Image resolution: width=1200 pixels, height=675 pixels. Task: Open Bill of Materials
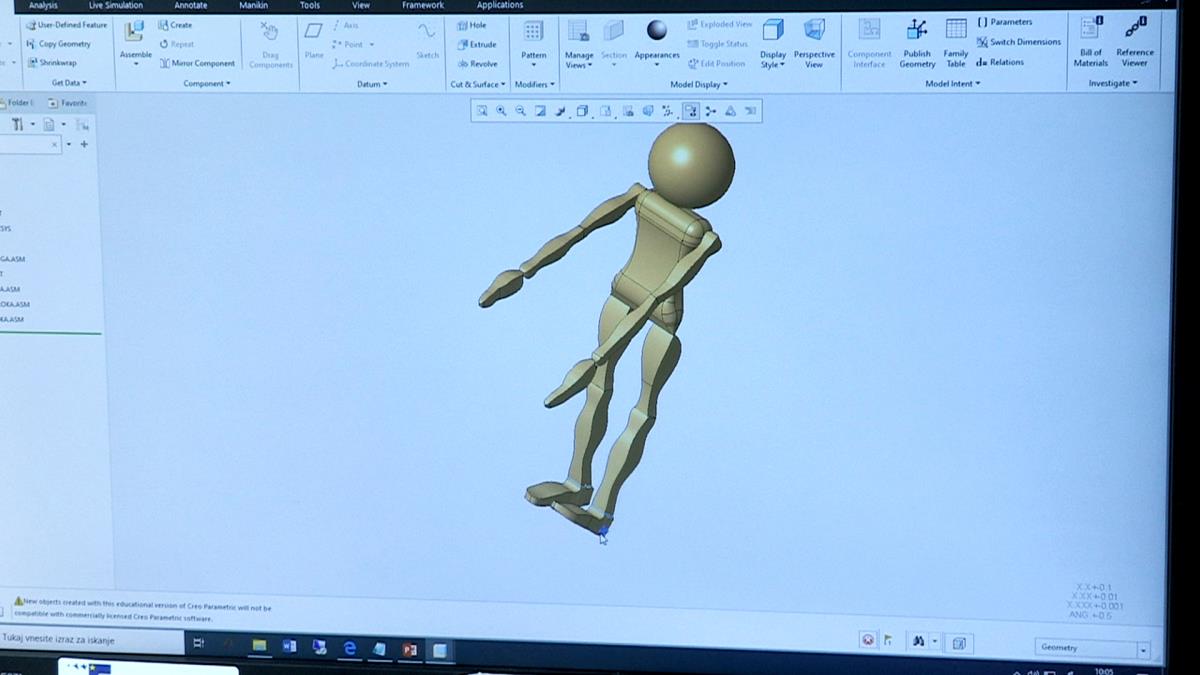[x=1091, y=32]
